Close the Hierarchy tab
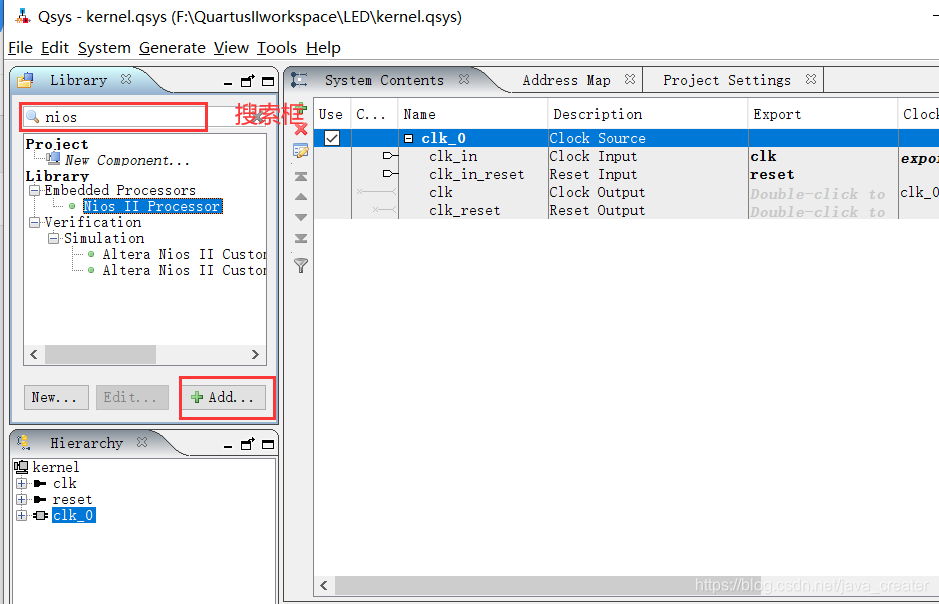This screenshot has height=604, width=939. [x=142, y=442]
